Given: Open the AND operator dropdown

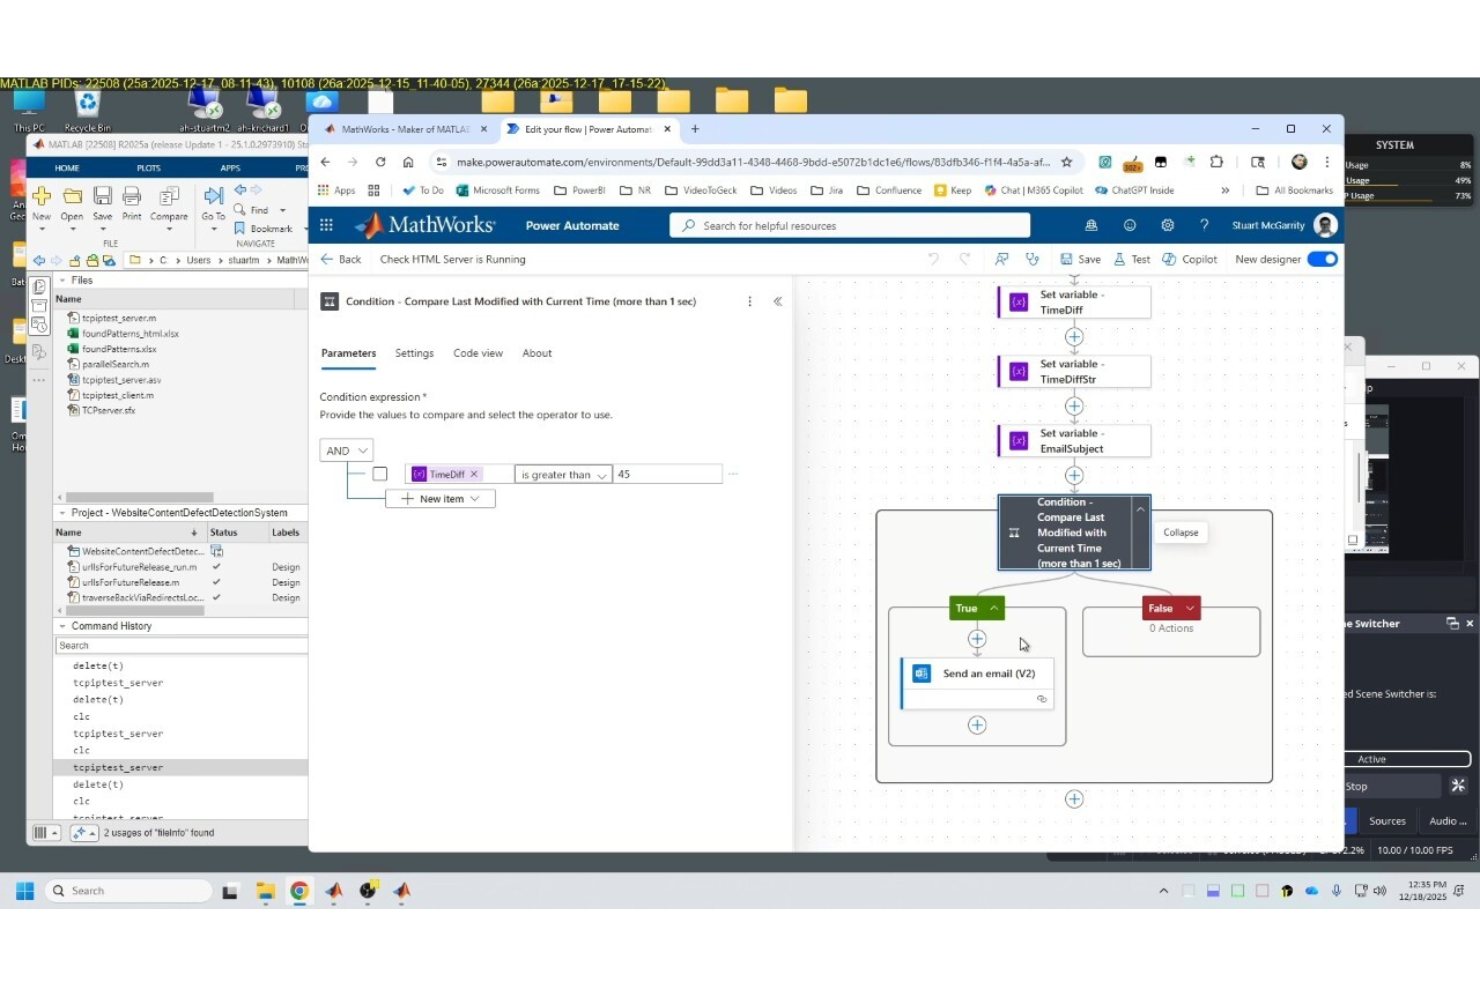Looking at the screenshot, I should click(x=346, y=450).
